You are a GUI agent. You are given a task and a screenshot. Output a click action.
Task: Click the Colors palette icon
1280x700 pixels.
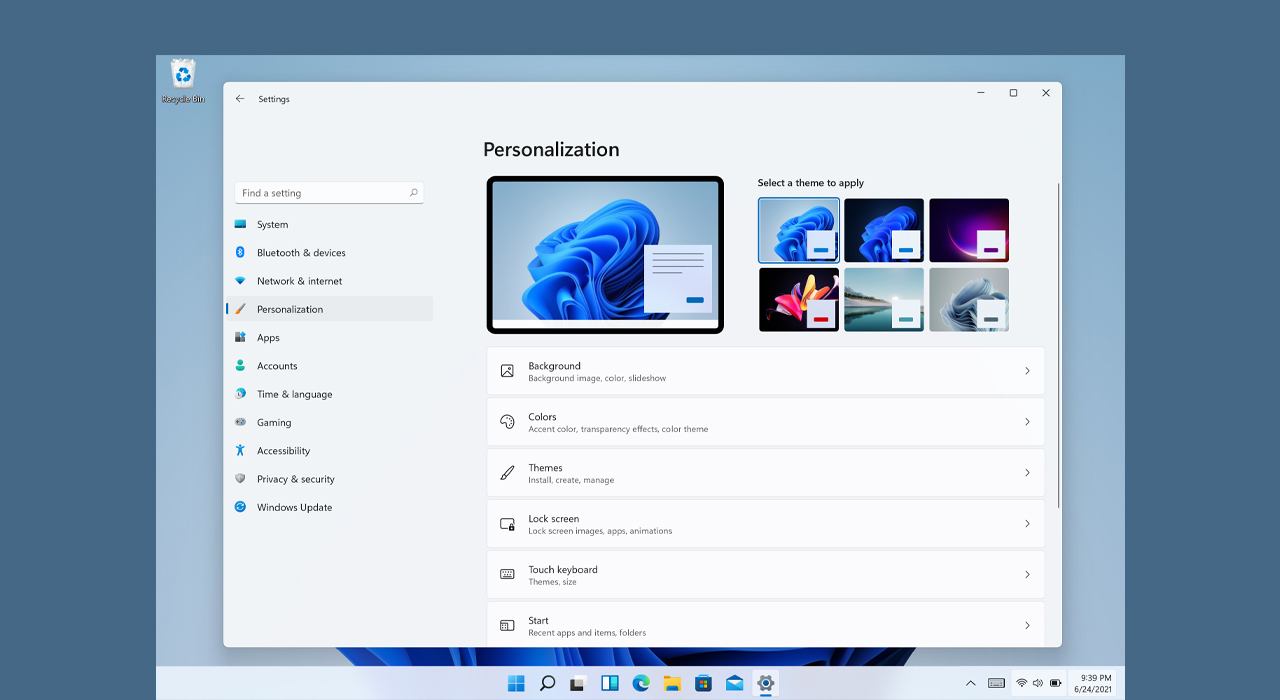tap(507, 422)
